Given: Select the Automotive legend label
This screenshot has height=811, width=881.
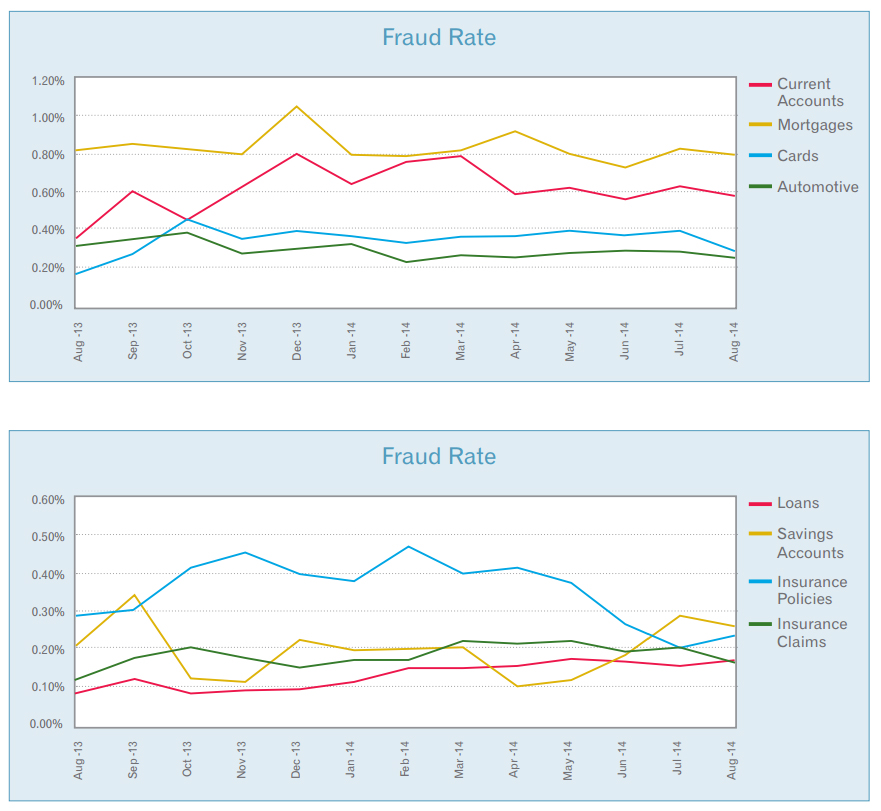Looking at the screenshot, I should pyautogui.click(x=817, y=187).
